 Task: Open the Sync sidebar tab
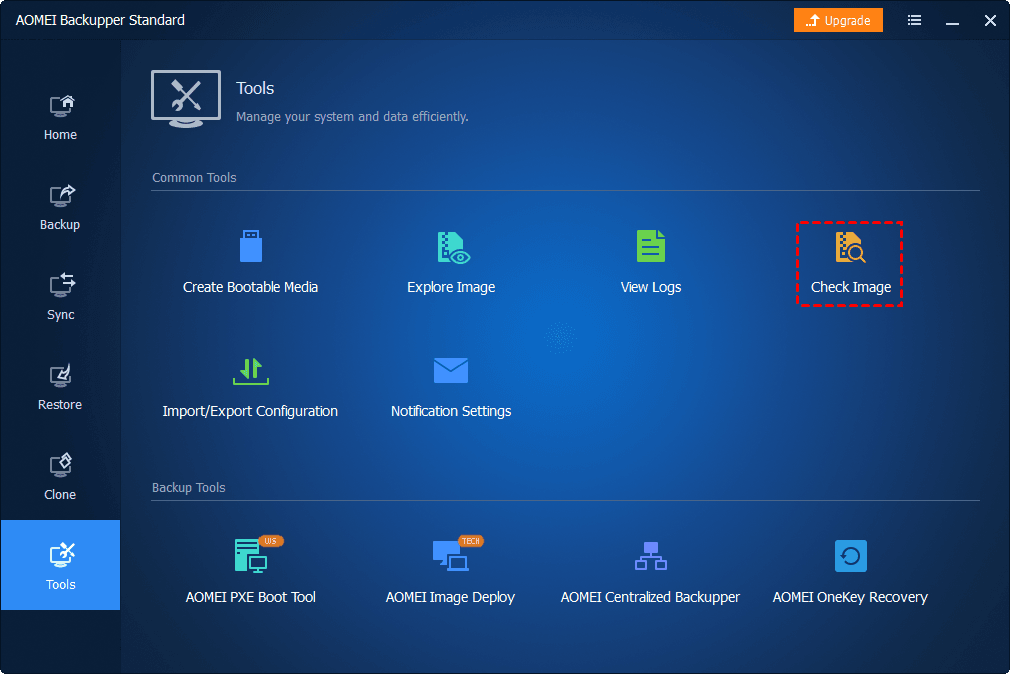(61, 297)
